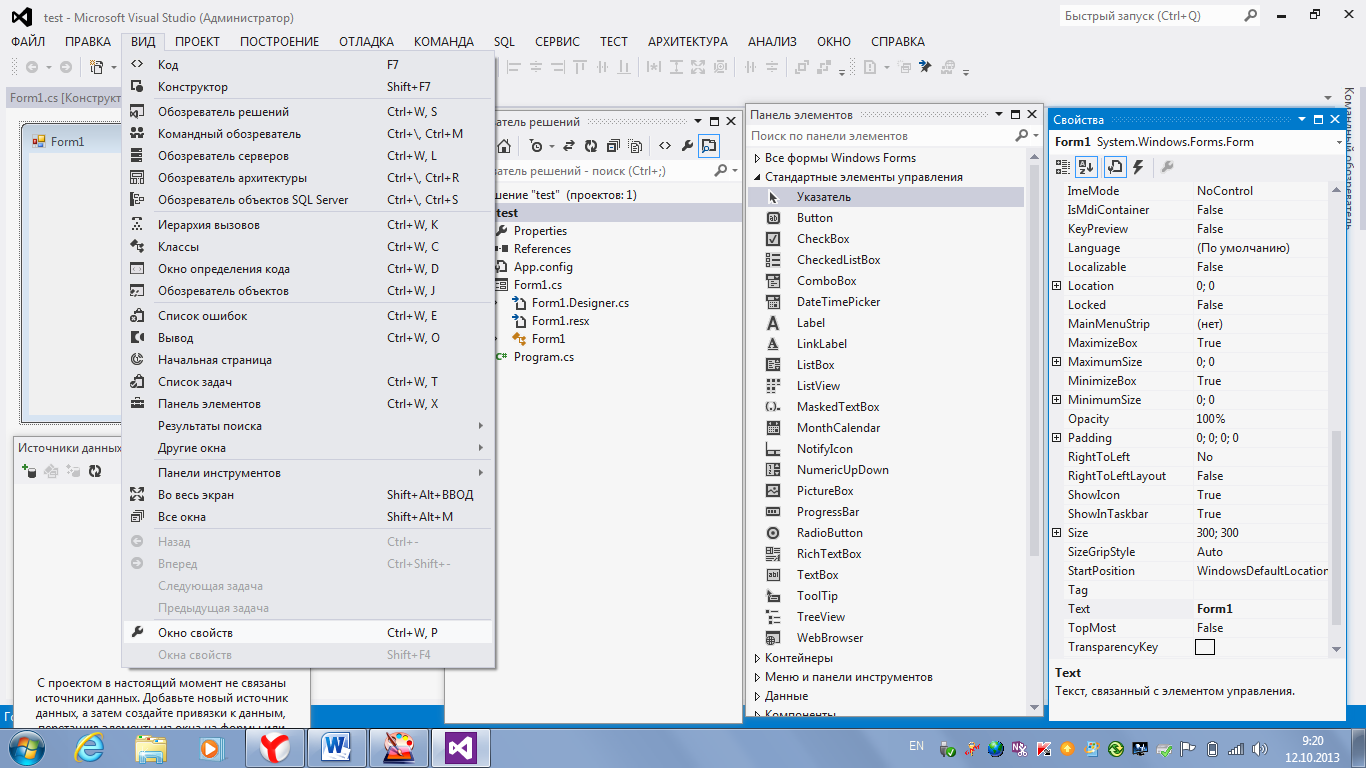The width and height of the screenshot is (1366, 768).
Task: Expand 'Меню и панели инструментов' group
Action: pos(757,677)
